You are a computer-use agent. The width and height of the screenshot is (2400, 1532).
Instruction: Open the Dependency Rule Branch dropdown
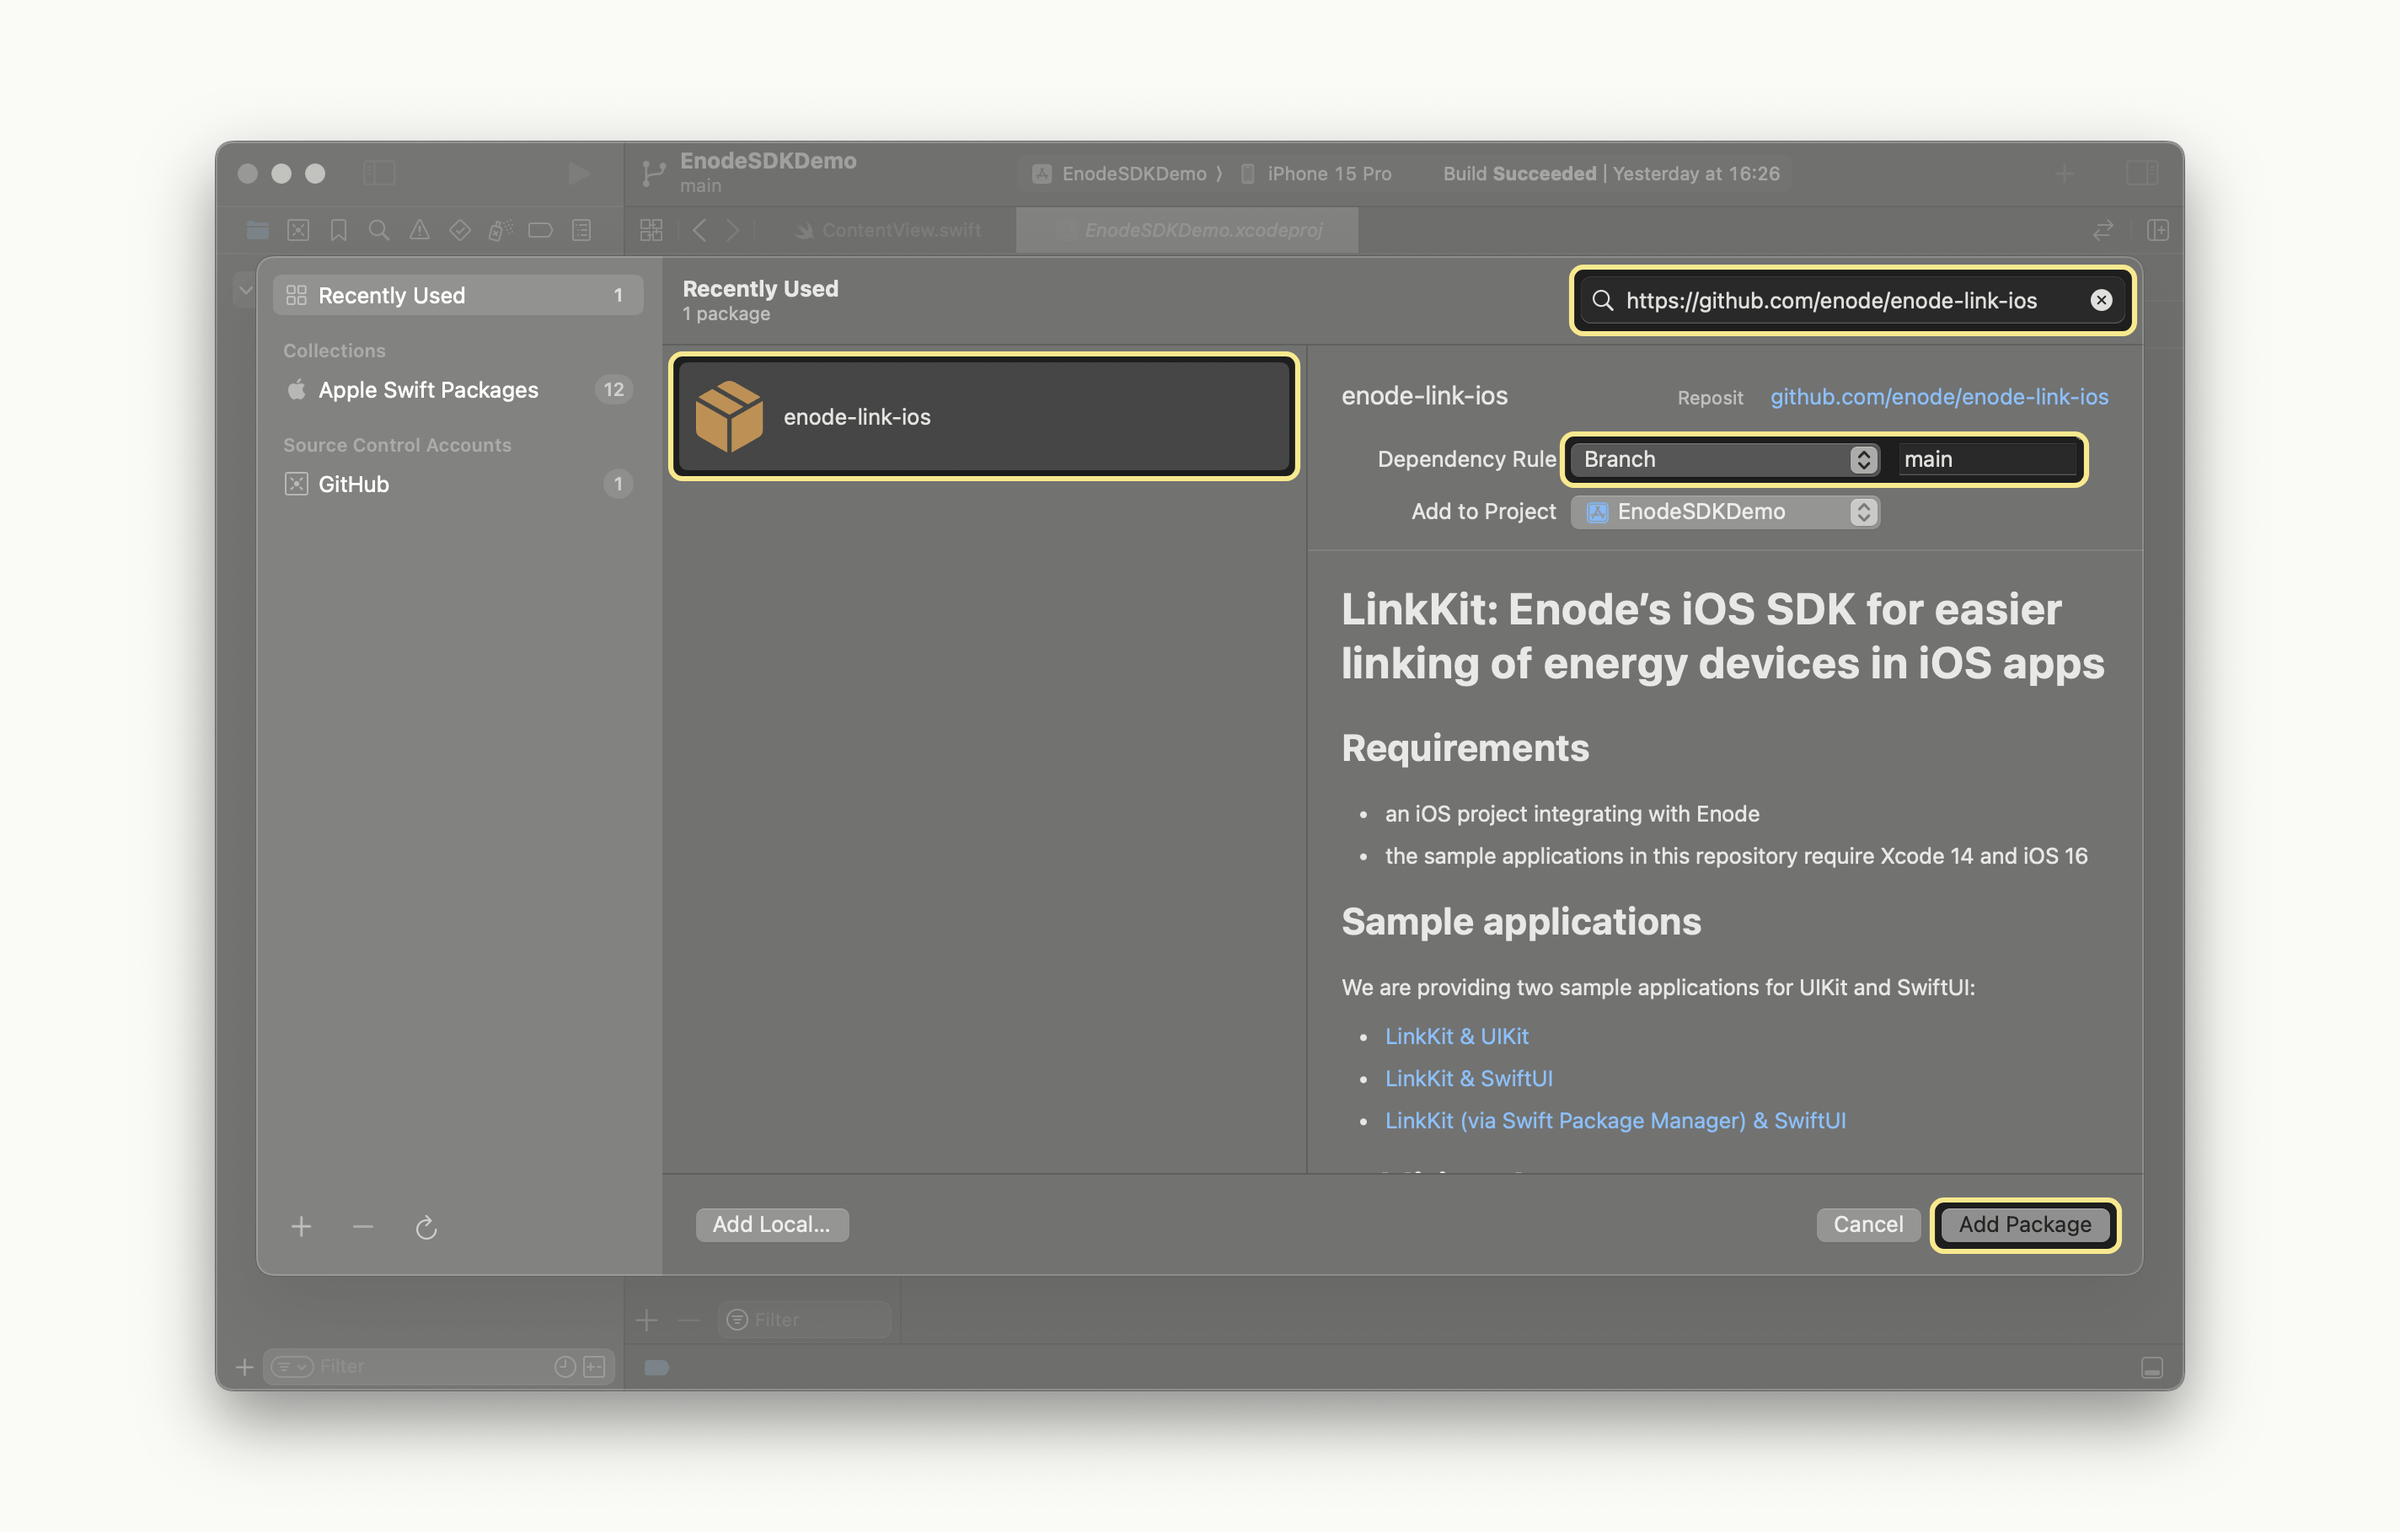pyautogui.click(x=1722, y=459)
